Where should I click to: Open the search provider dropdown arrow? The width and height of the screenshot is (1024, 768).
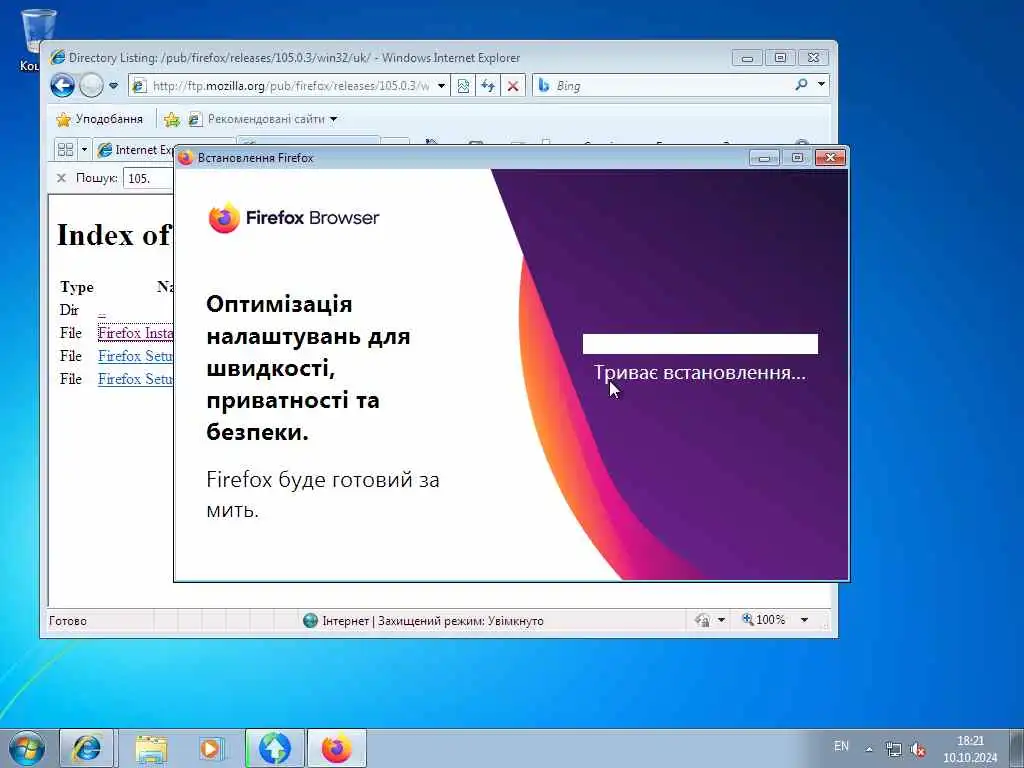[822, 84]
